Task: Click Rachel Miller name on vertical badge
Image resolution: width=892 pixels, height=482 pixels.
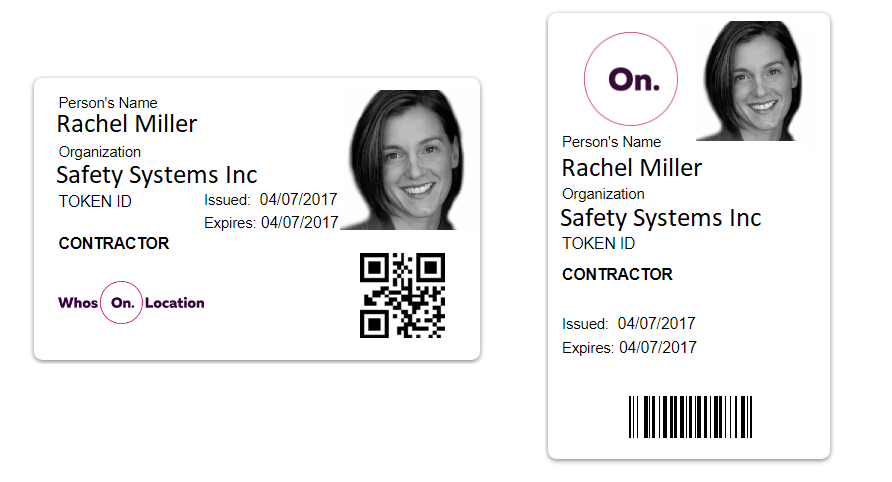Action: (632, 168)
